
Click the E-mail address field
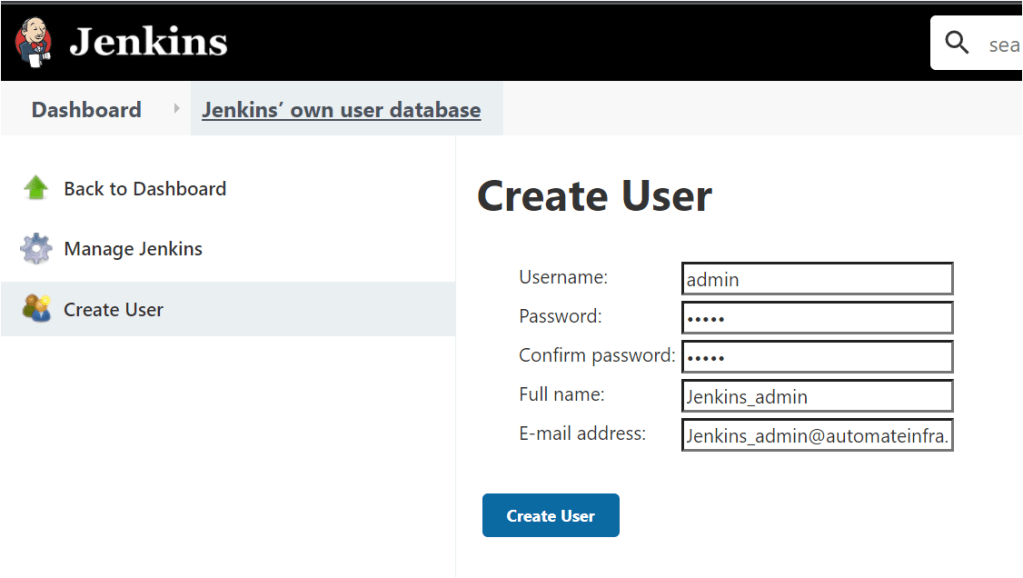(x=816, y=435)
